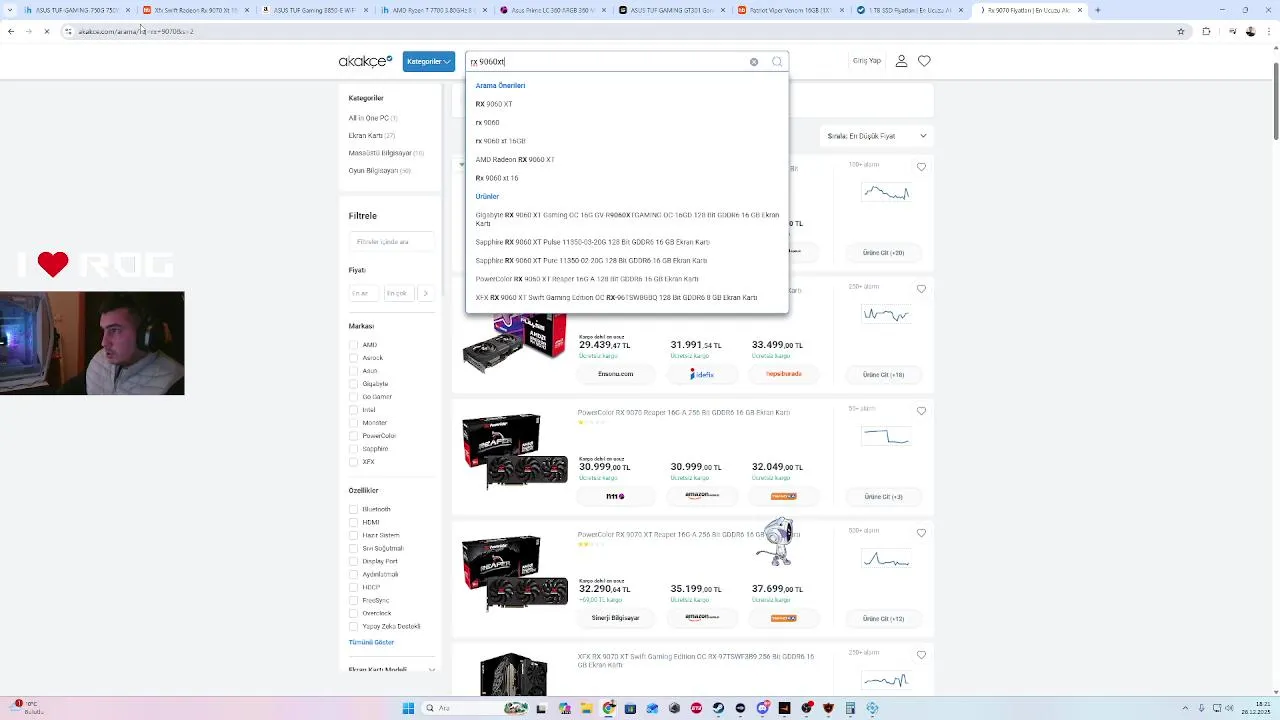1280x720 pixels.
Task: Expand the Ekran Kartı Modeli filter section
Action: [392, 669]
